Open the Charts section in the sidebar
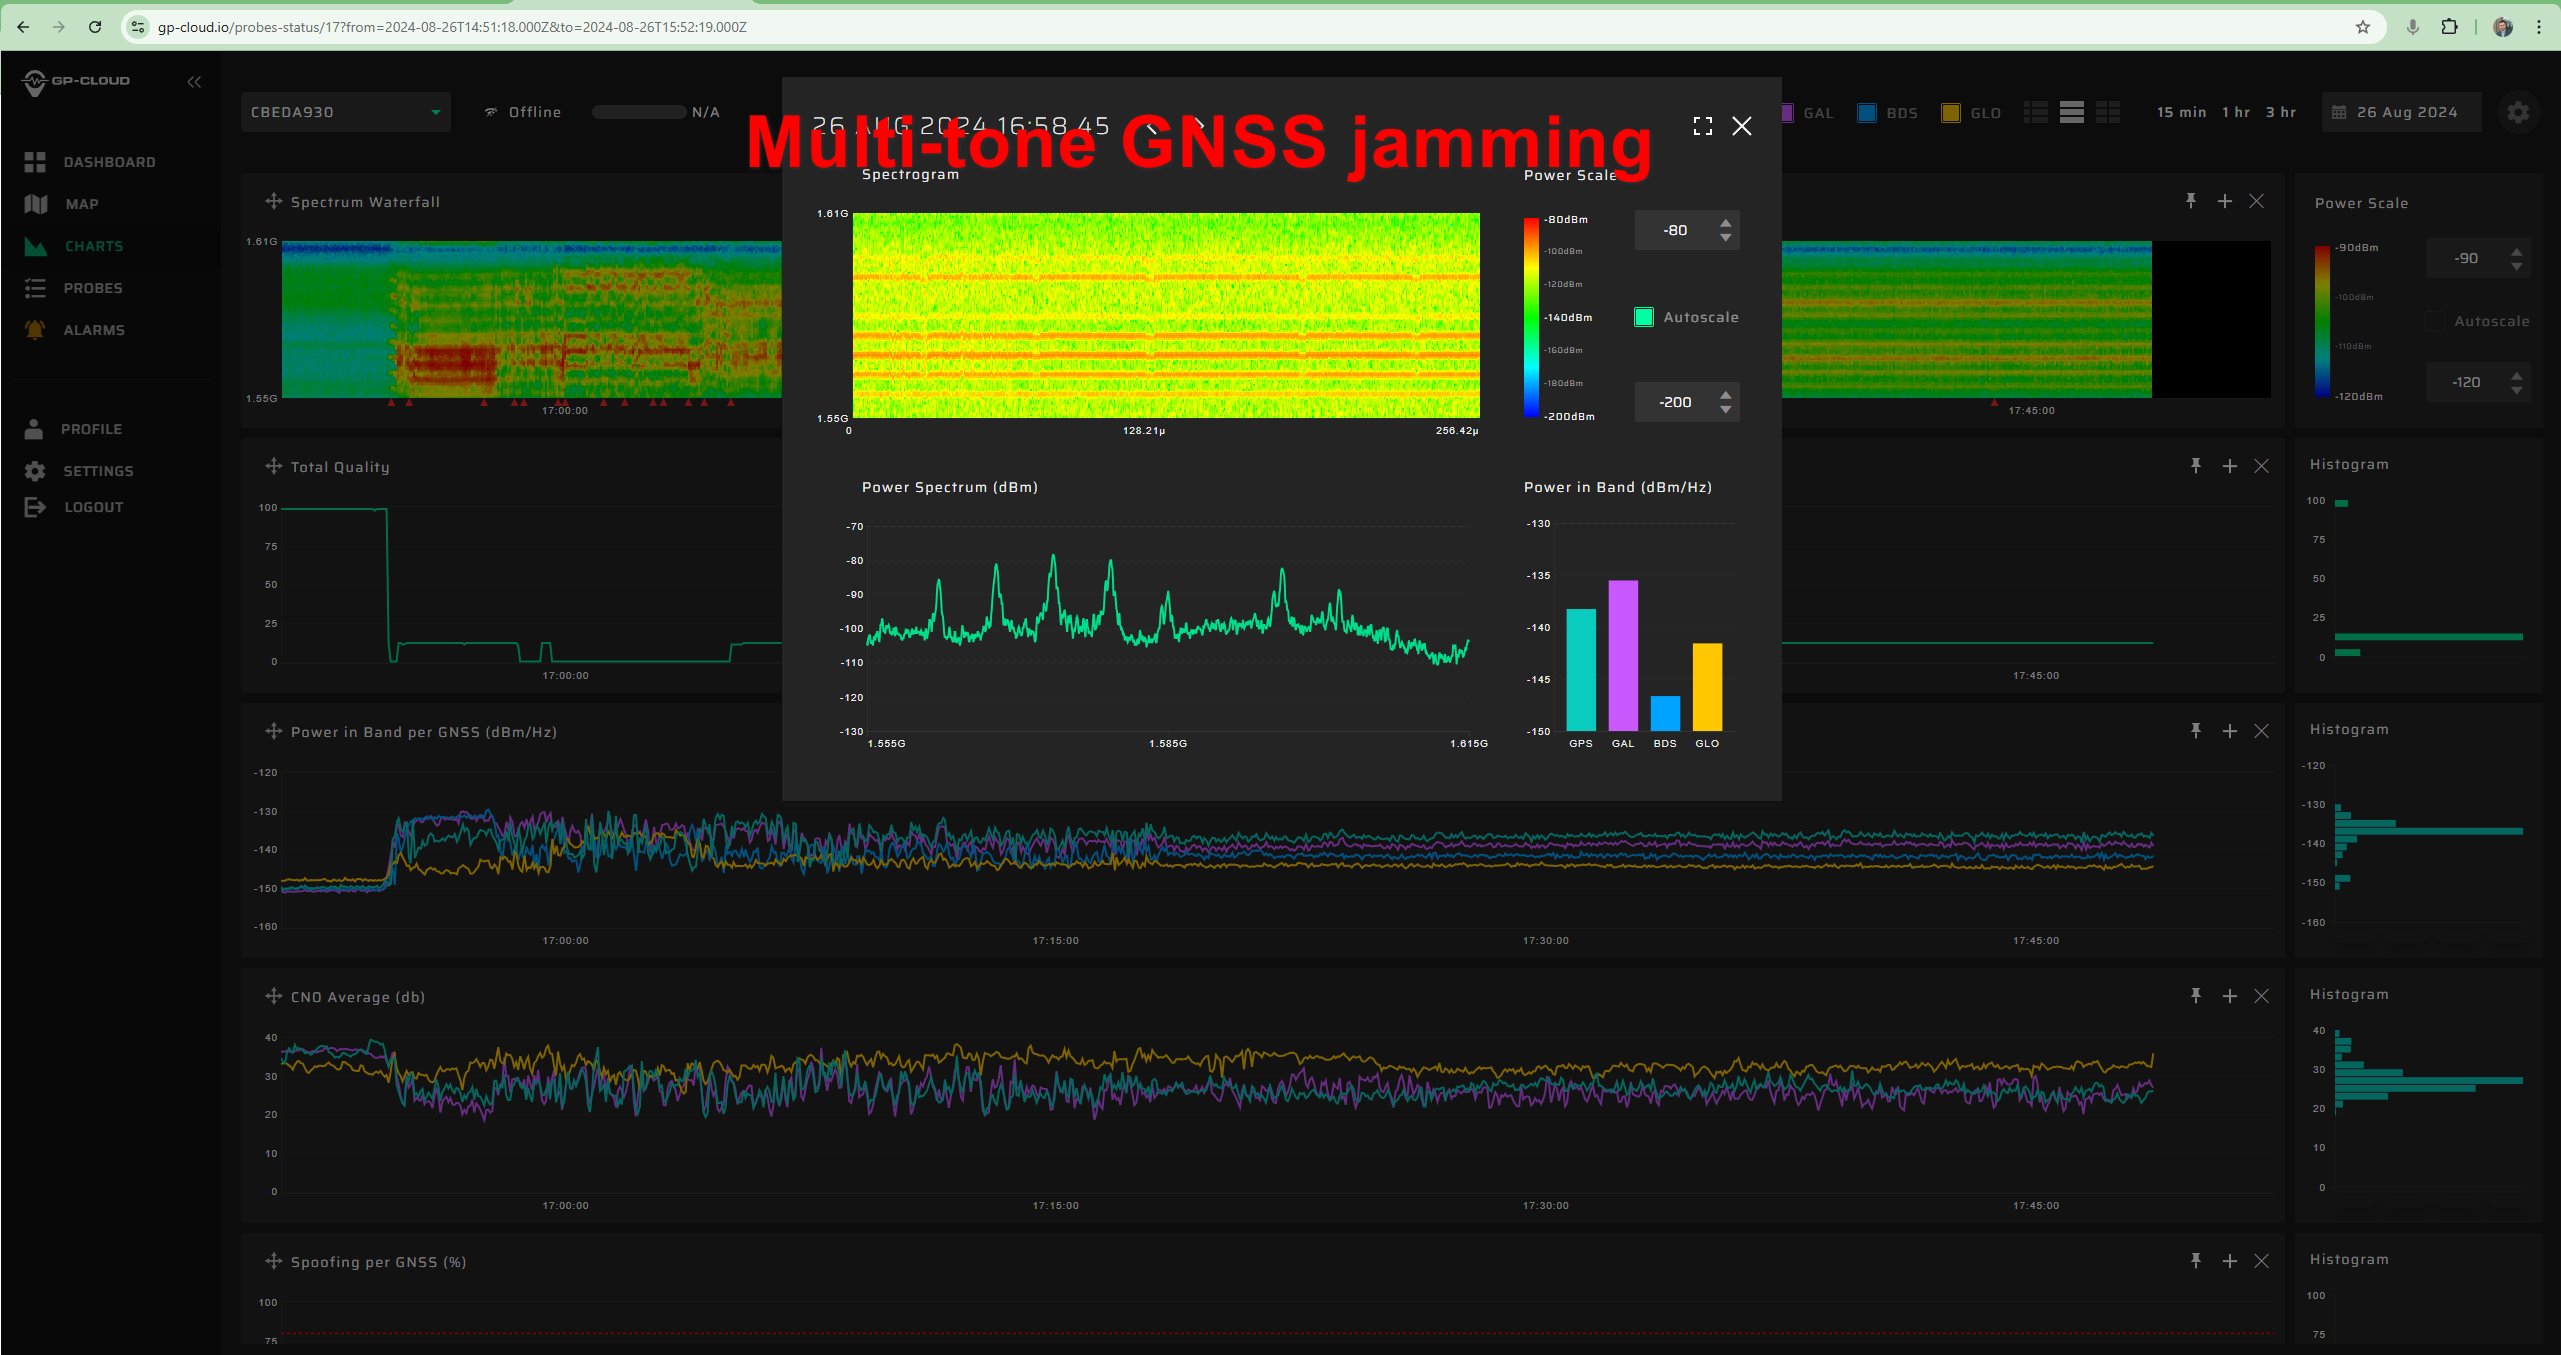The image size is (2561, 1355). point(94,246)
